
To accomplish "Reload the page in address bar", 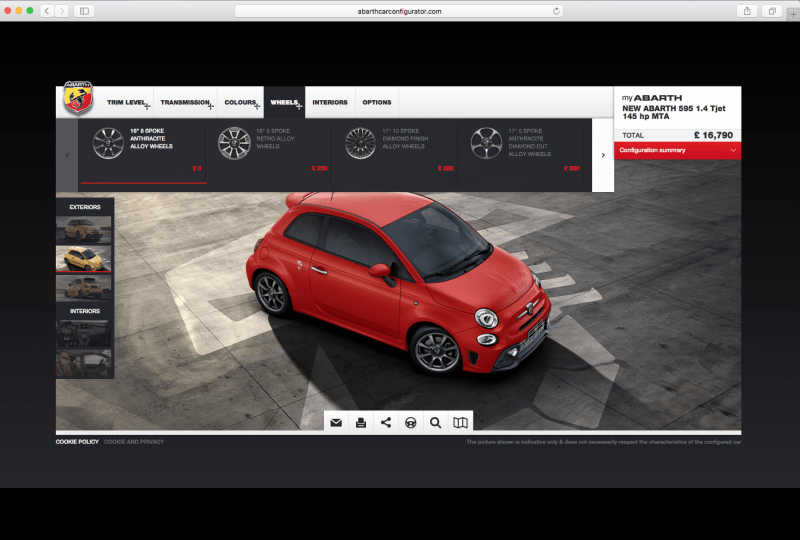I will click(556, 11).
